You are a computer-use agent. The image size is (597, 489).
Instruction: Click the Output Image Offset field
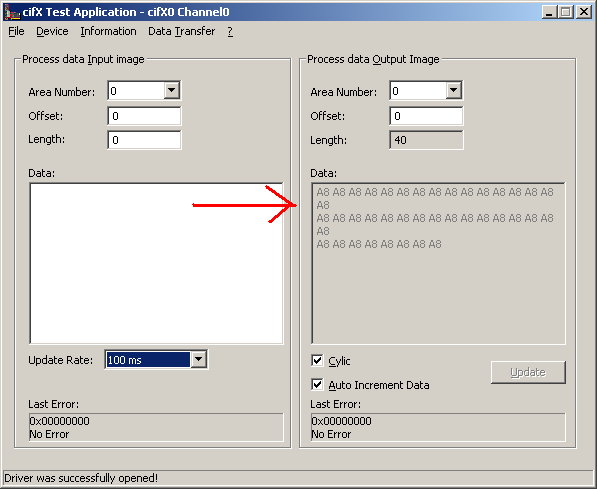coord(426,116)
